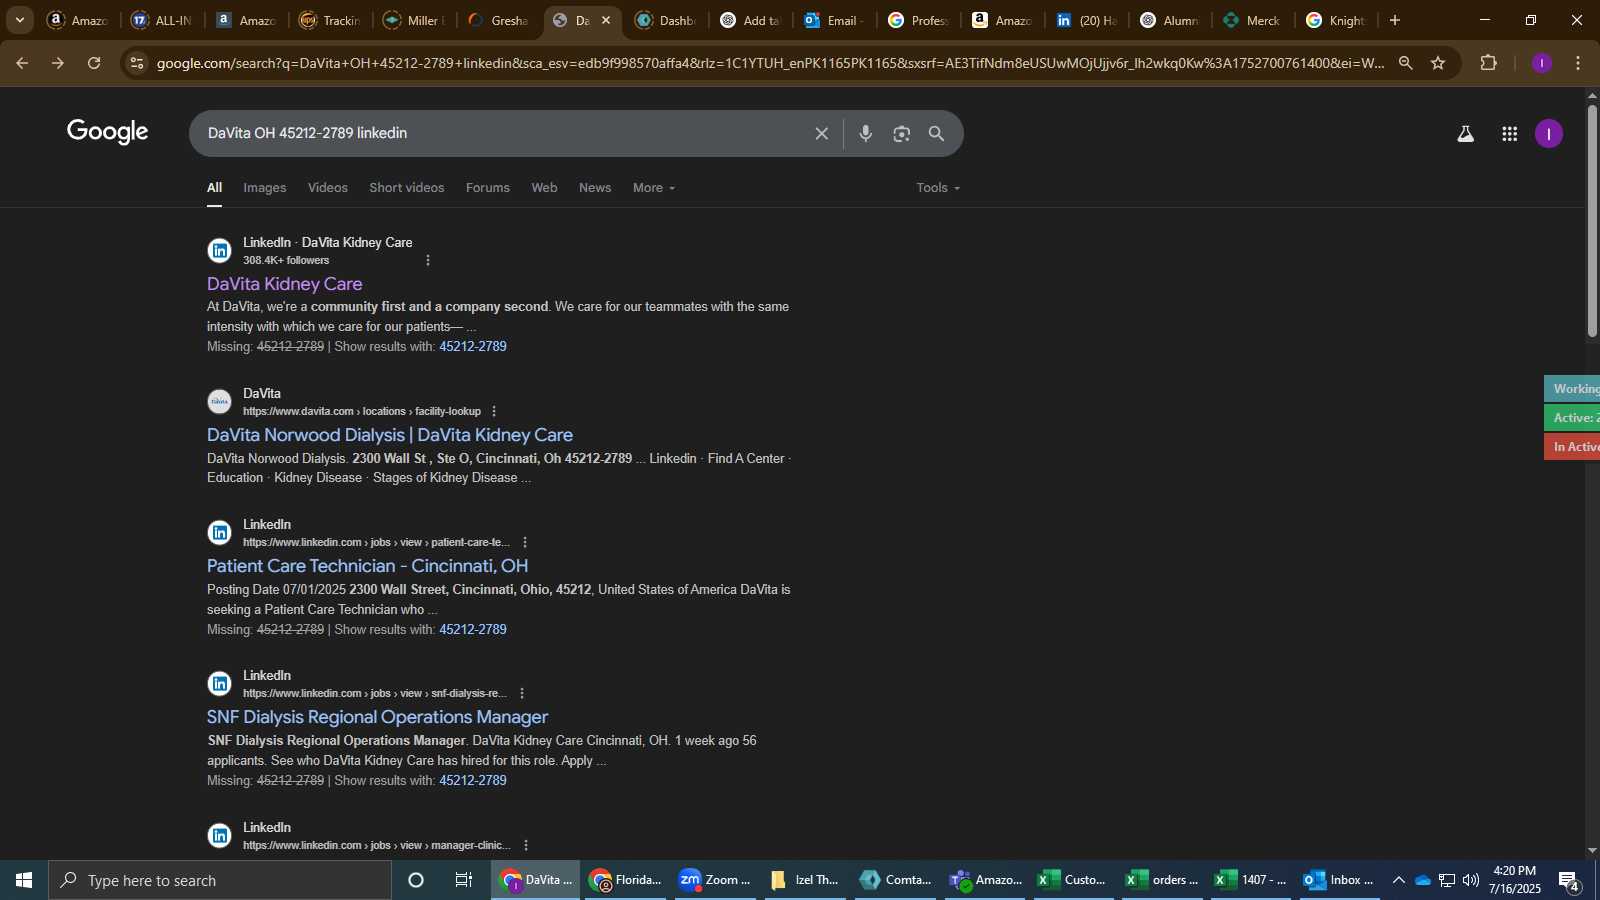Bookmark this page with star icon
This screenshot has width=1600, height=900.
point(1438,63)
